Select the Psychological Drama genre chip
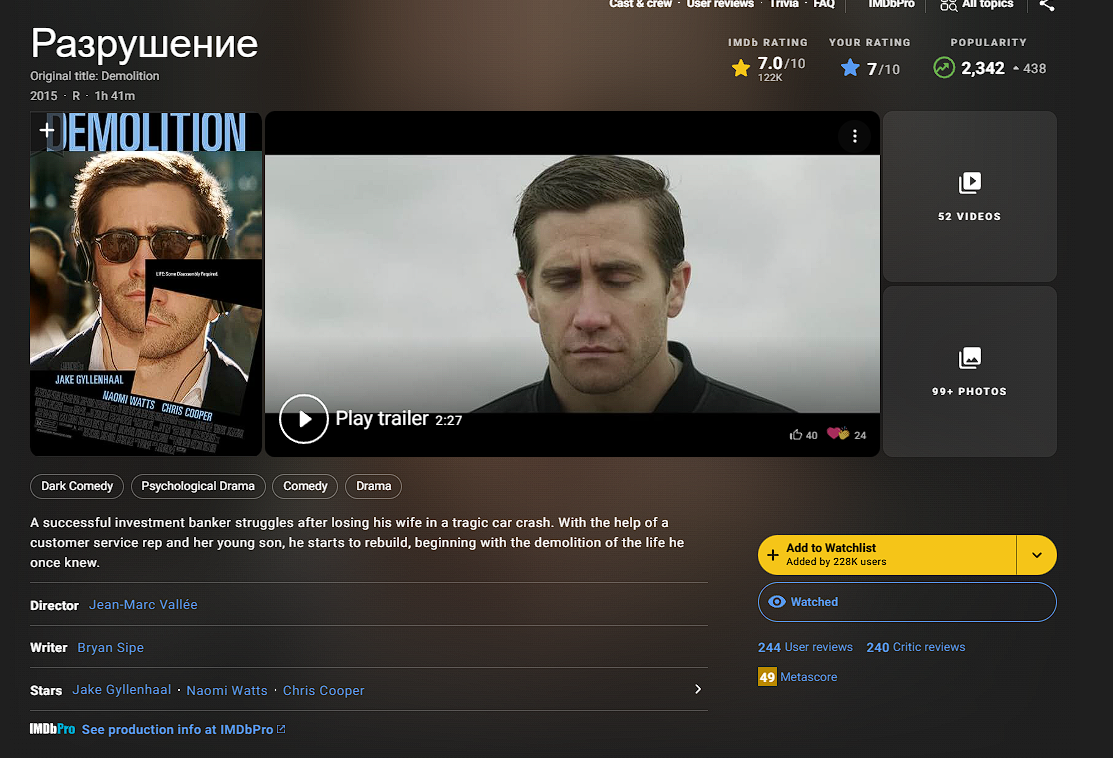1113x758 pixels. pos(198,486)
